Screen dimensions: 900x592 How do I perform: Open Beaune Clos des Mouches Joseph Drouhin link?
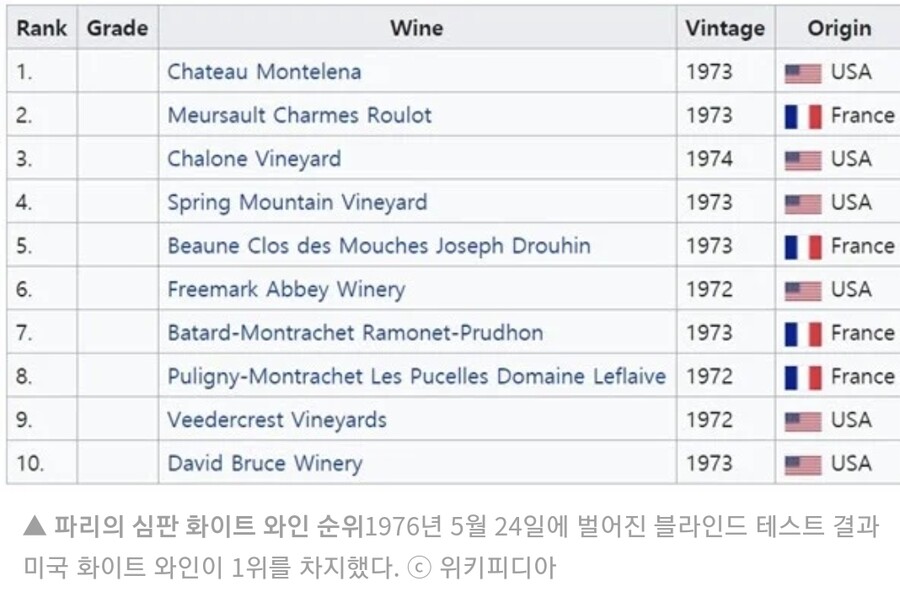(x=379, y=246)
